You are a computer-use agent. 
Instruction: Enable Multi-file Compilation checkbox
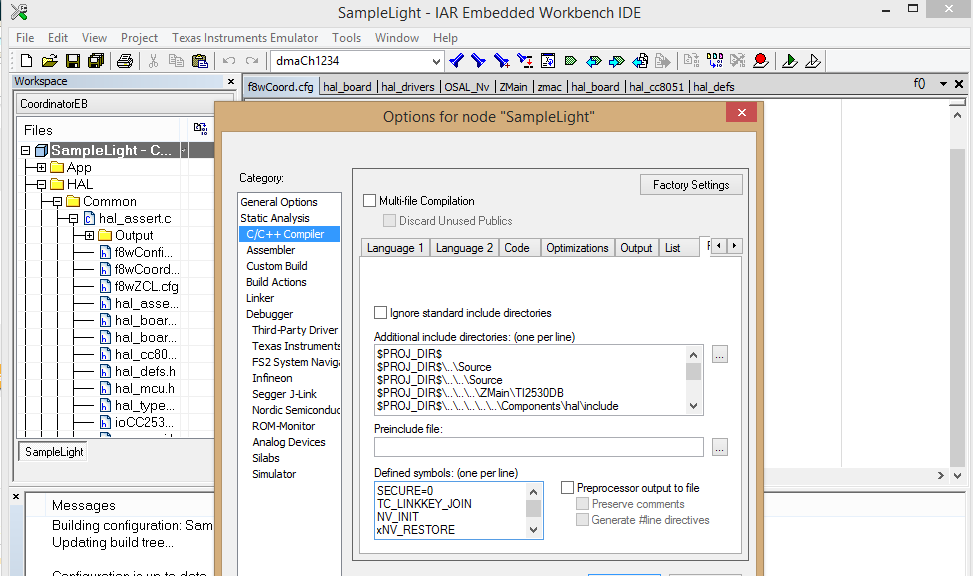tap(369, 200)
